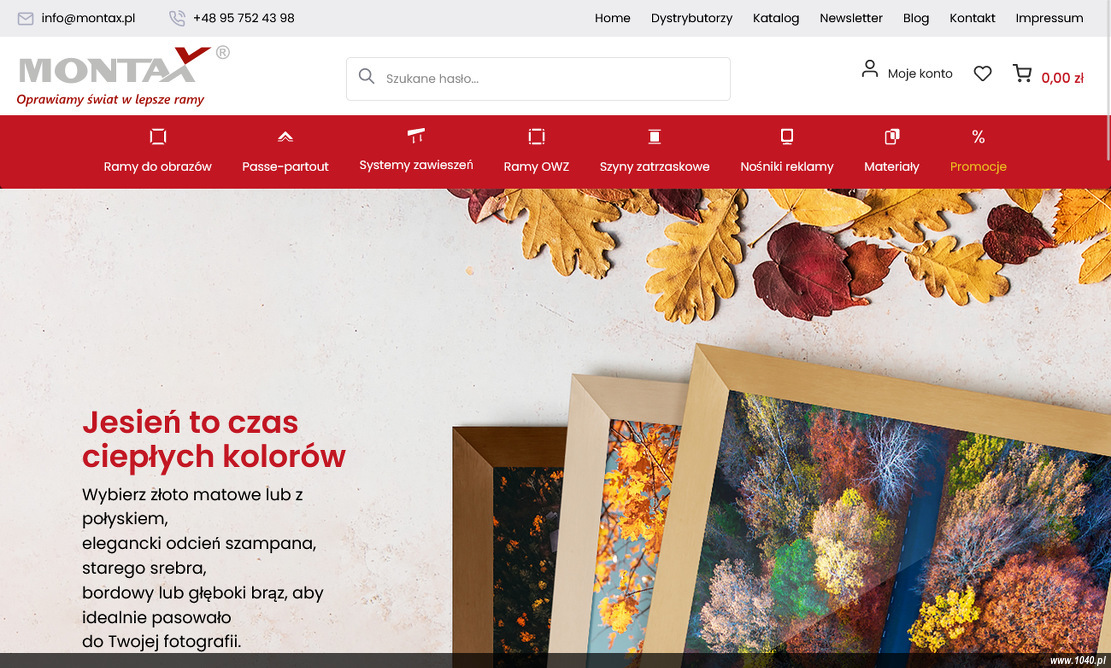Focus the Szukane hasło search field
1111x668 pixels.
[538, 79]
